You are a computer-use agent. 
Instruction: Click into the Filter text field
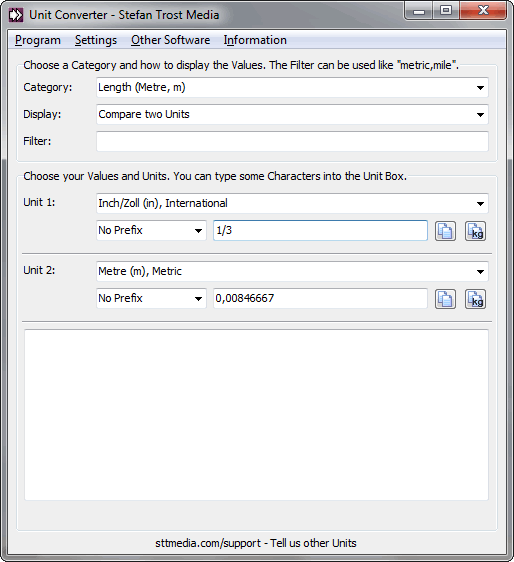coord(292,141)
